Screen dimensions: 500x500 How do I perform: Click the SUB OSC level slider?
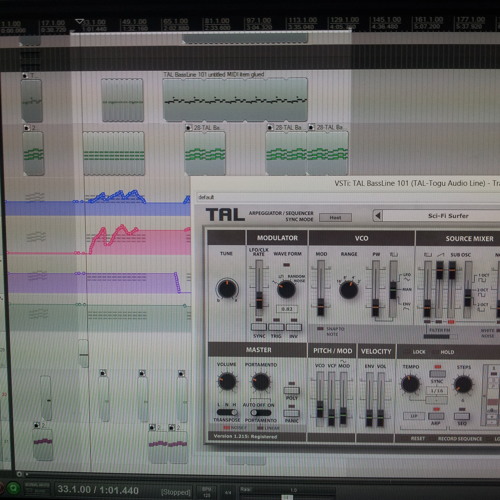[452, 289]
